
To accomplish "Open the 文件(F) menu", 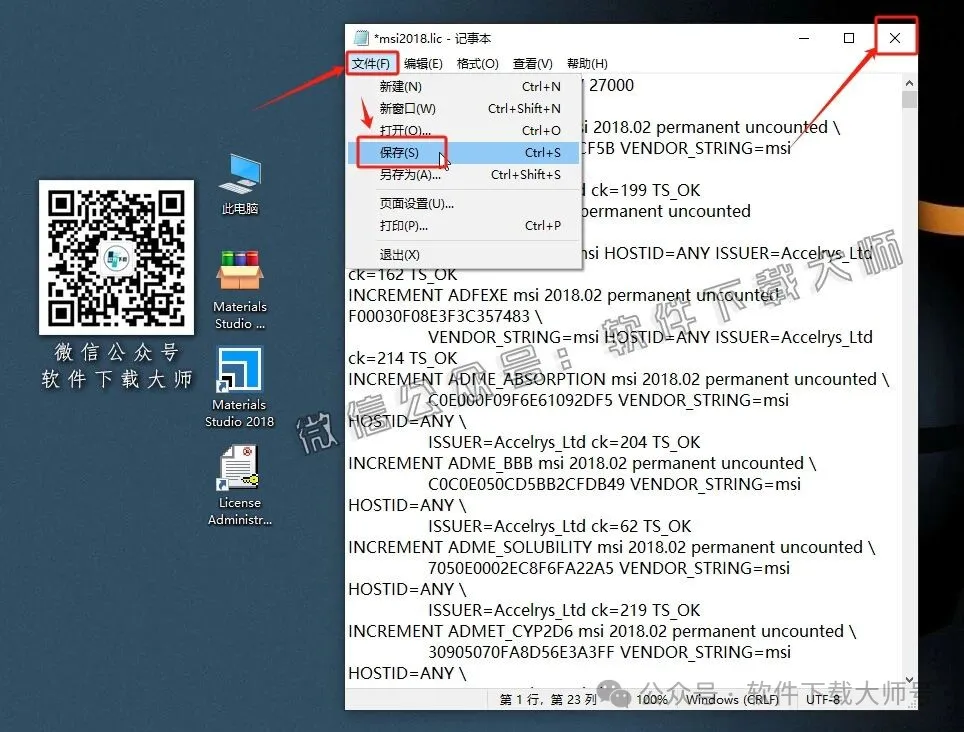I will (371, 62).
